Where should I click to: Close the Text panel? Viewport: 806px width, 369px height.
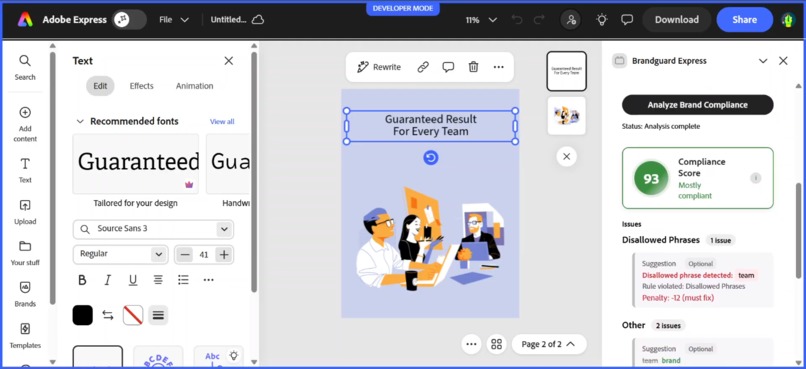229,61
